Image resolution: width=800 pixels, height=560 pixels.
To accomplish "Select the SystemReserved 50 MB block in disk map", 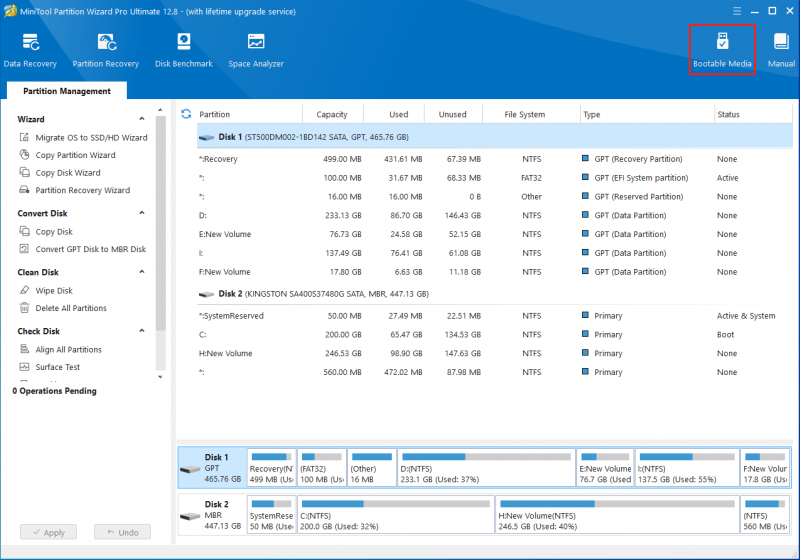I will [271, 515].
